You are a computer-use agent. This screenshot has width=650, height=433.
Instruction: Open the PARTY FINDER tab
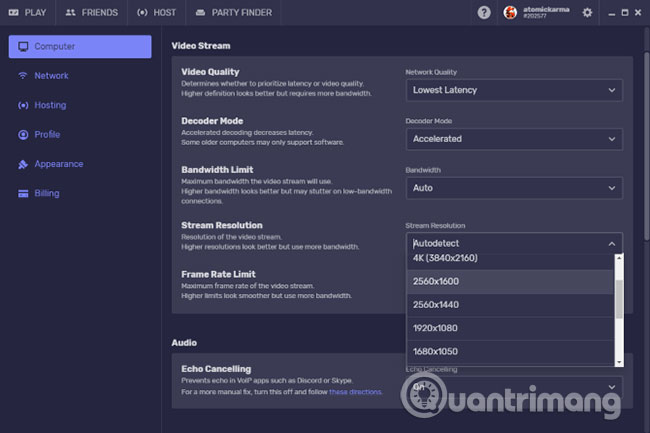233,12
